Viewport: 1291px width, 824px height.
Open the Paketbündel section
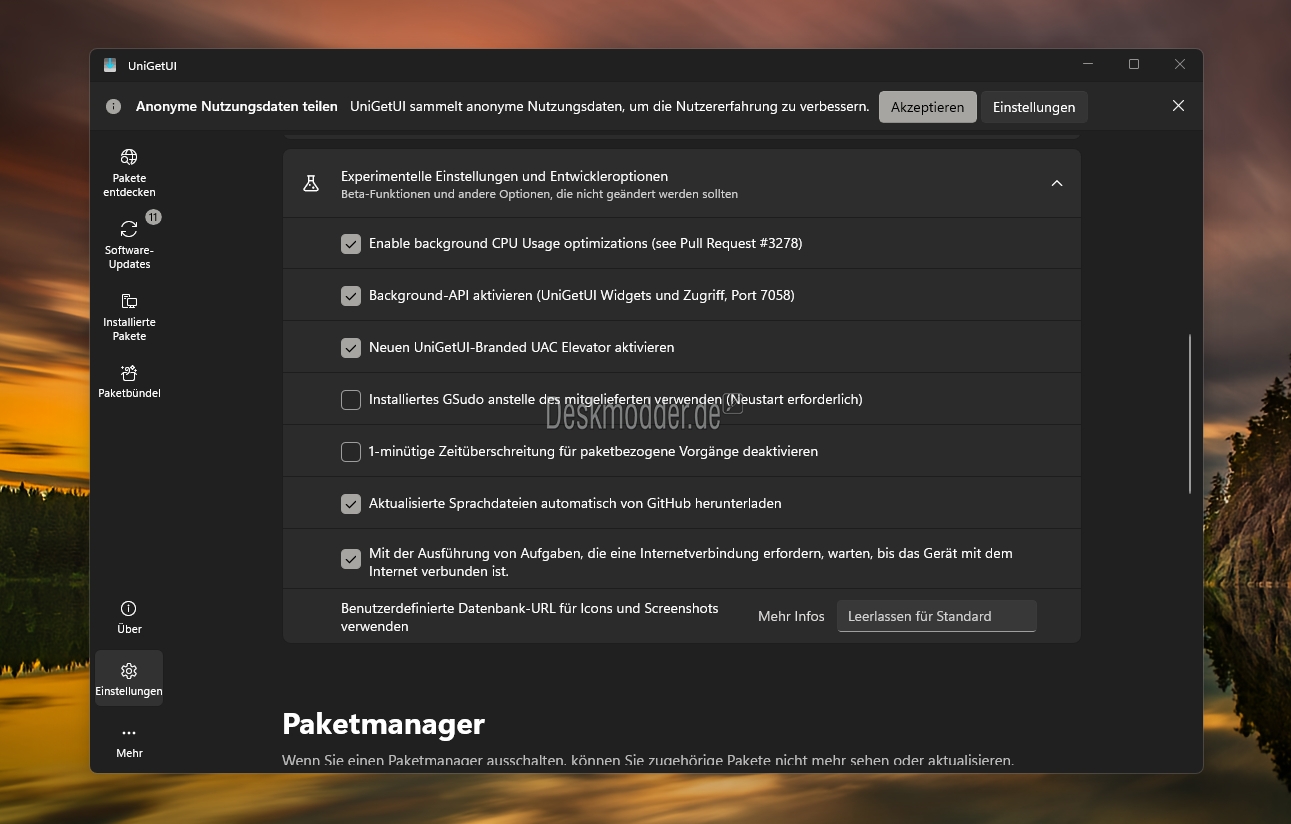[x=129, y=381]
